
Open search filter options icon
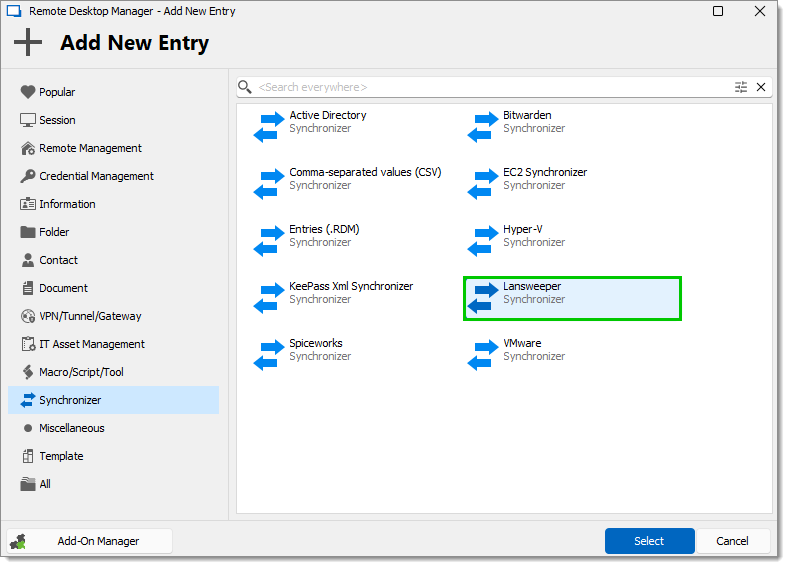[x=741, y=87]
